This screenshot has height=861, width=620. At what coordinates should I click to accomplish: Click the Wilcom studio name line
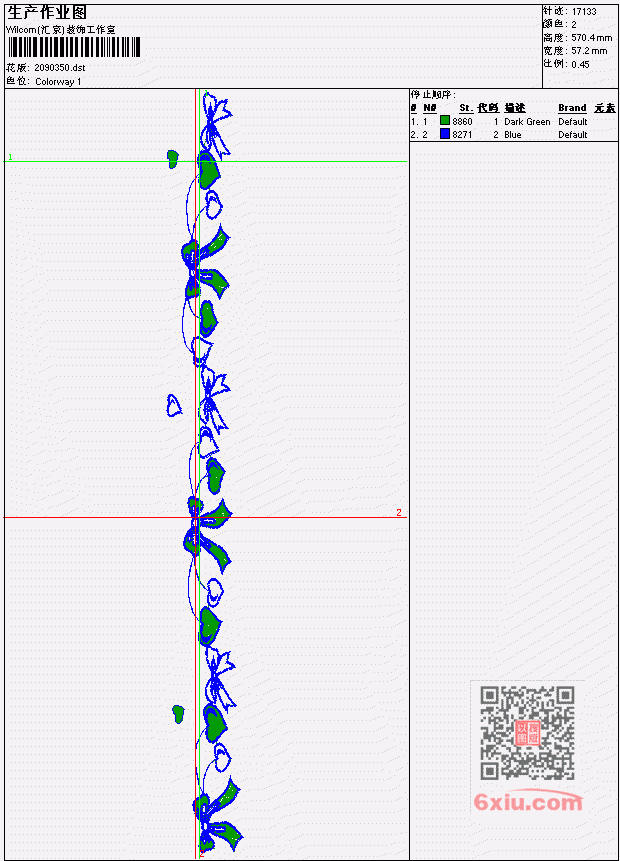(61, 30)
